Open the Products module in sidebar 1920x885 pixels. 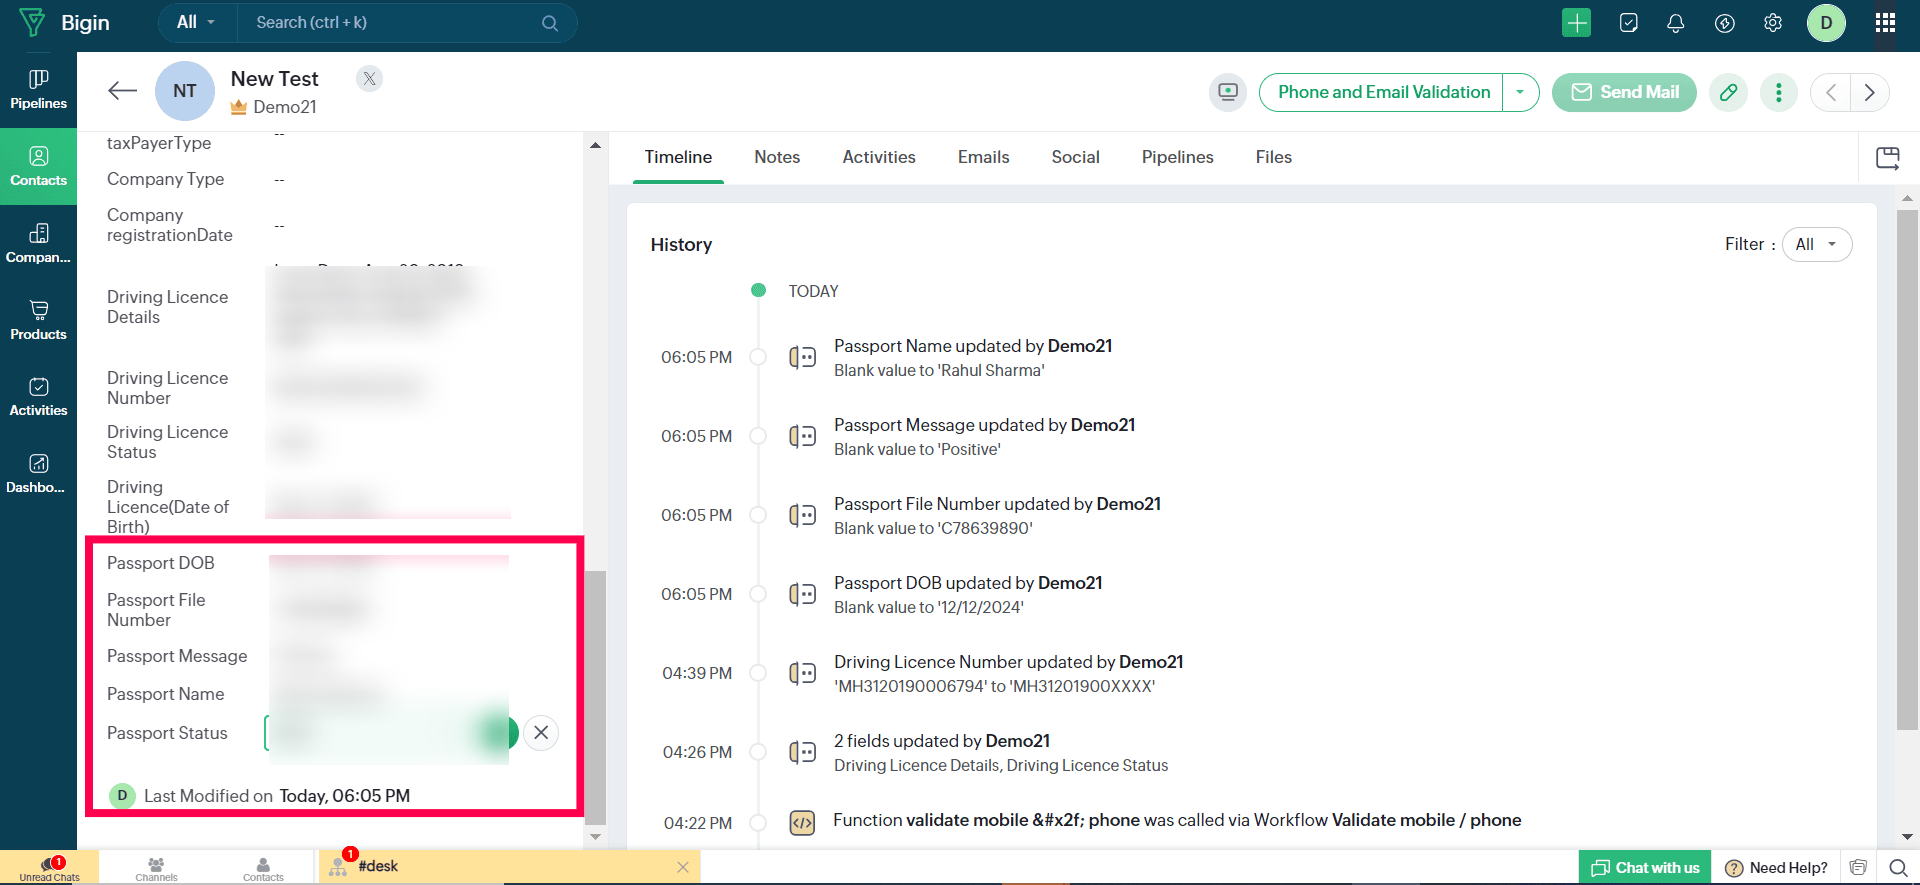(38, 321)
